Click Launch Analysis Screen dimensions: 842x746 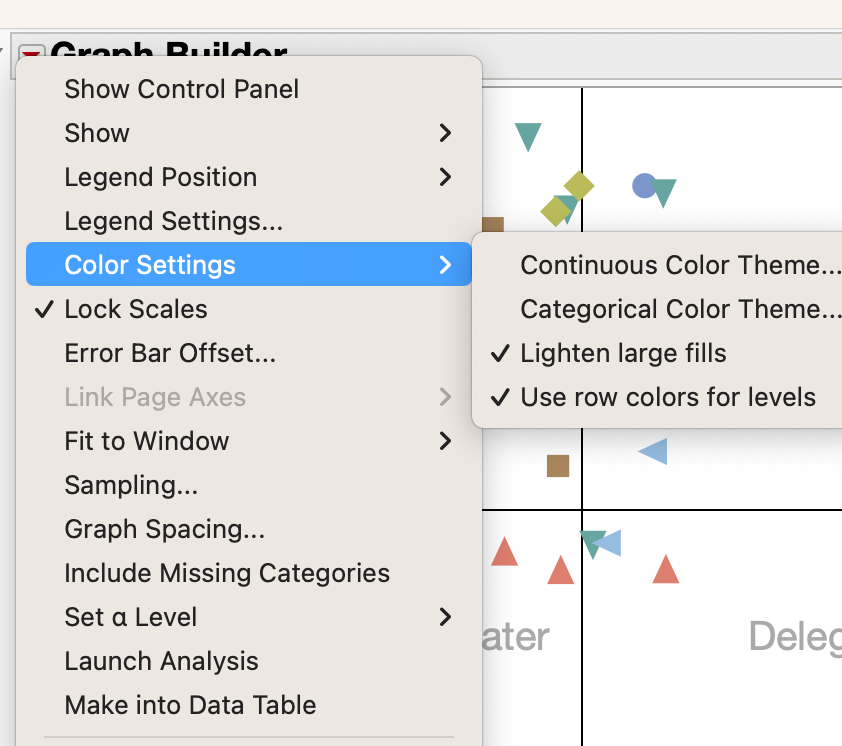161,661
